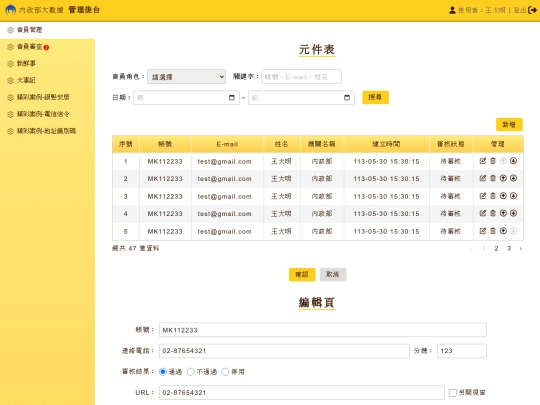Go to previous page with pagination arrow
This screenshot has height=405, width=540.
[471, 248]
